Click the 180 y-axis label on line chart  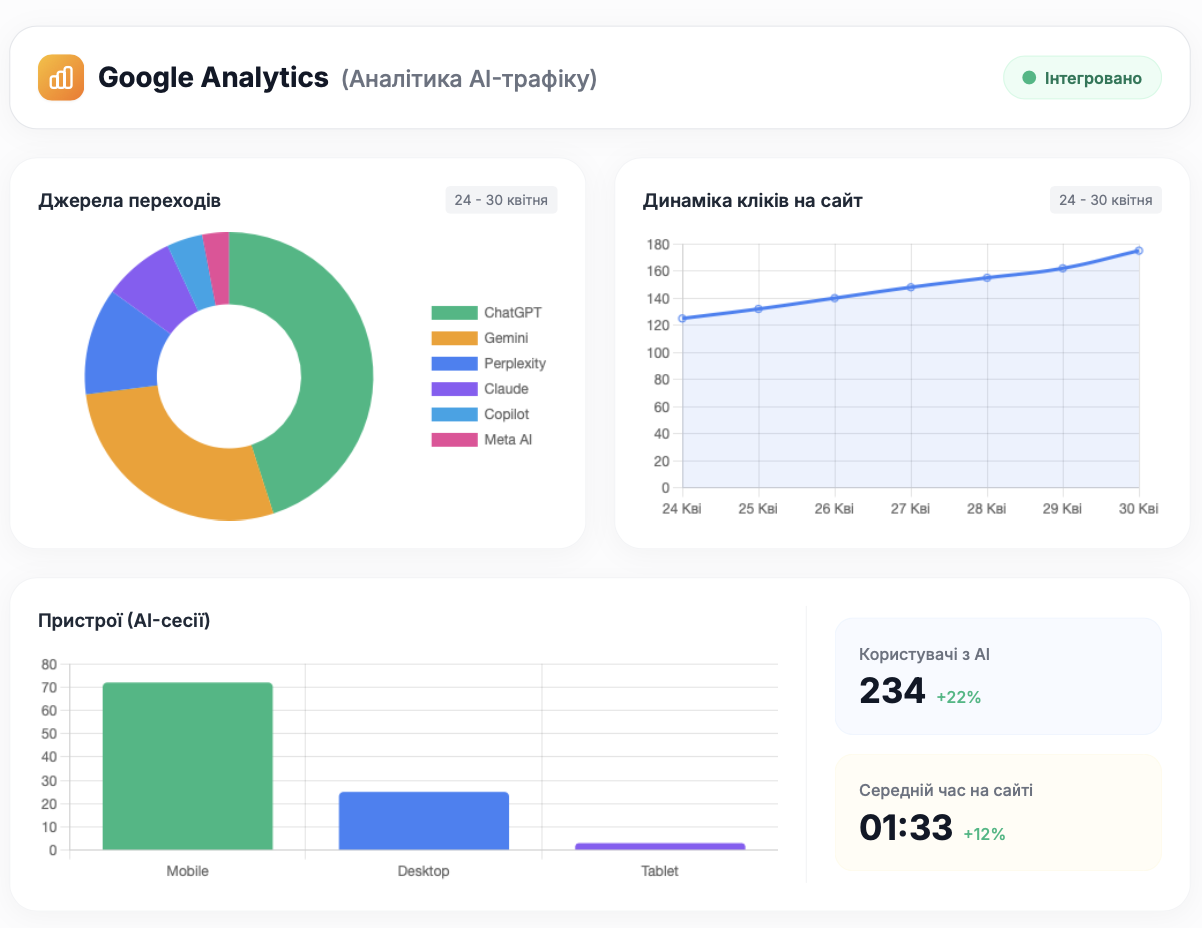[658, 244]
